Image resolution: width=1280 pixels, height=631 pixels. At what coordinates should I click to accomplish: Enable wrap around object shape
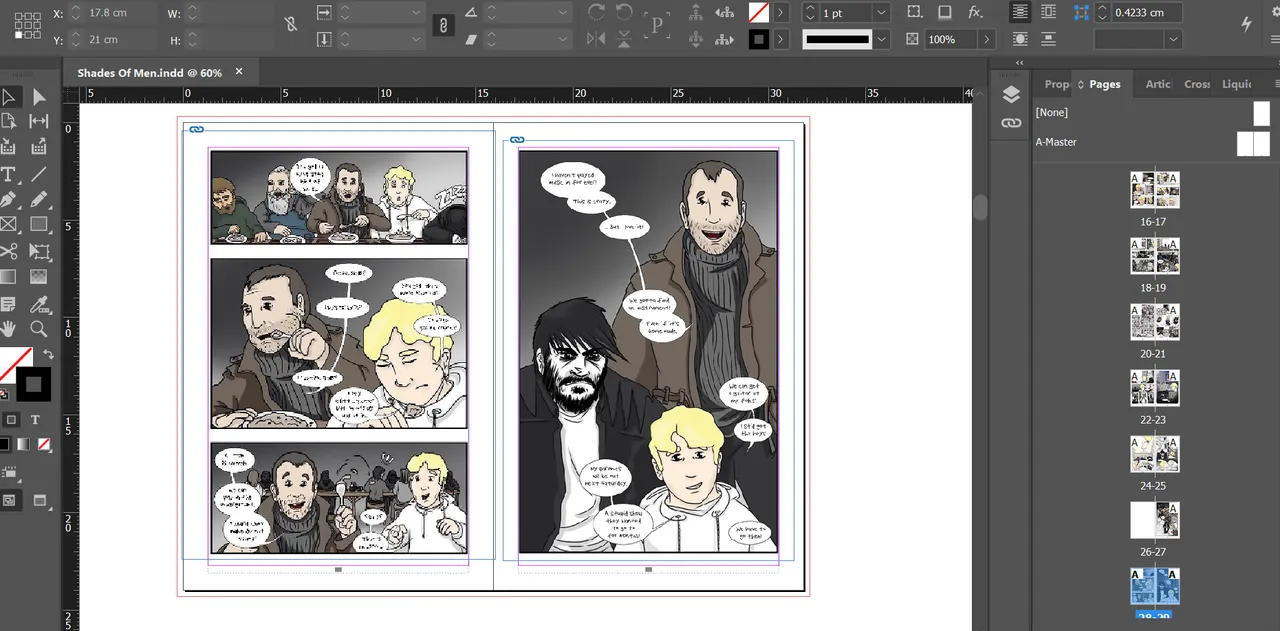1019,39
